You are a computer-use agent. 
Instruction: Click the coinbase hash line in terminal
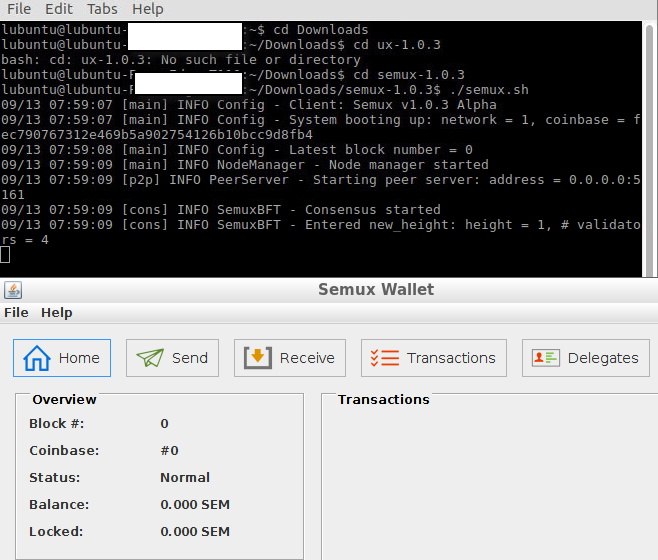pos(157,135)
